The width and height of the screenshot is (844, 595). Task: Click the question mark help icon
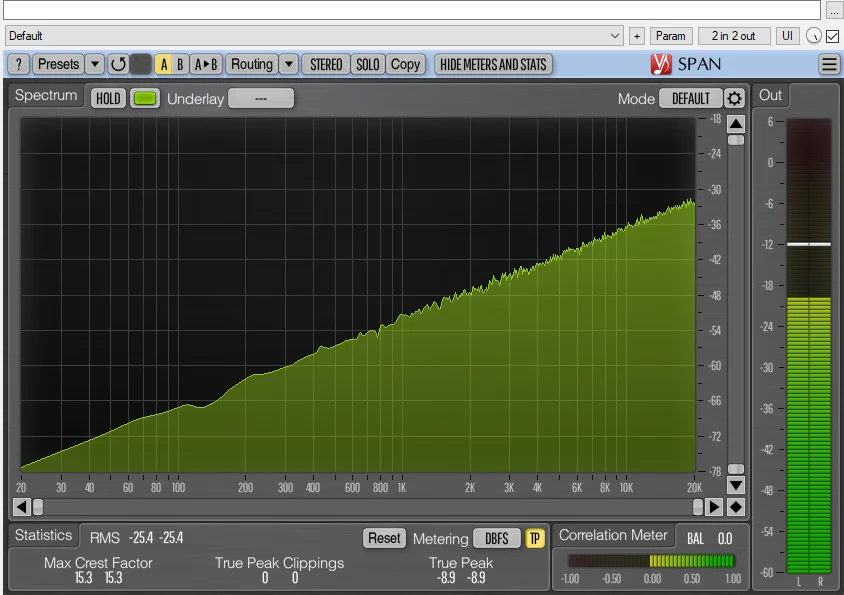(19, 64)
